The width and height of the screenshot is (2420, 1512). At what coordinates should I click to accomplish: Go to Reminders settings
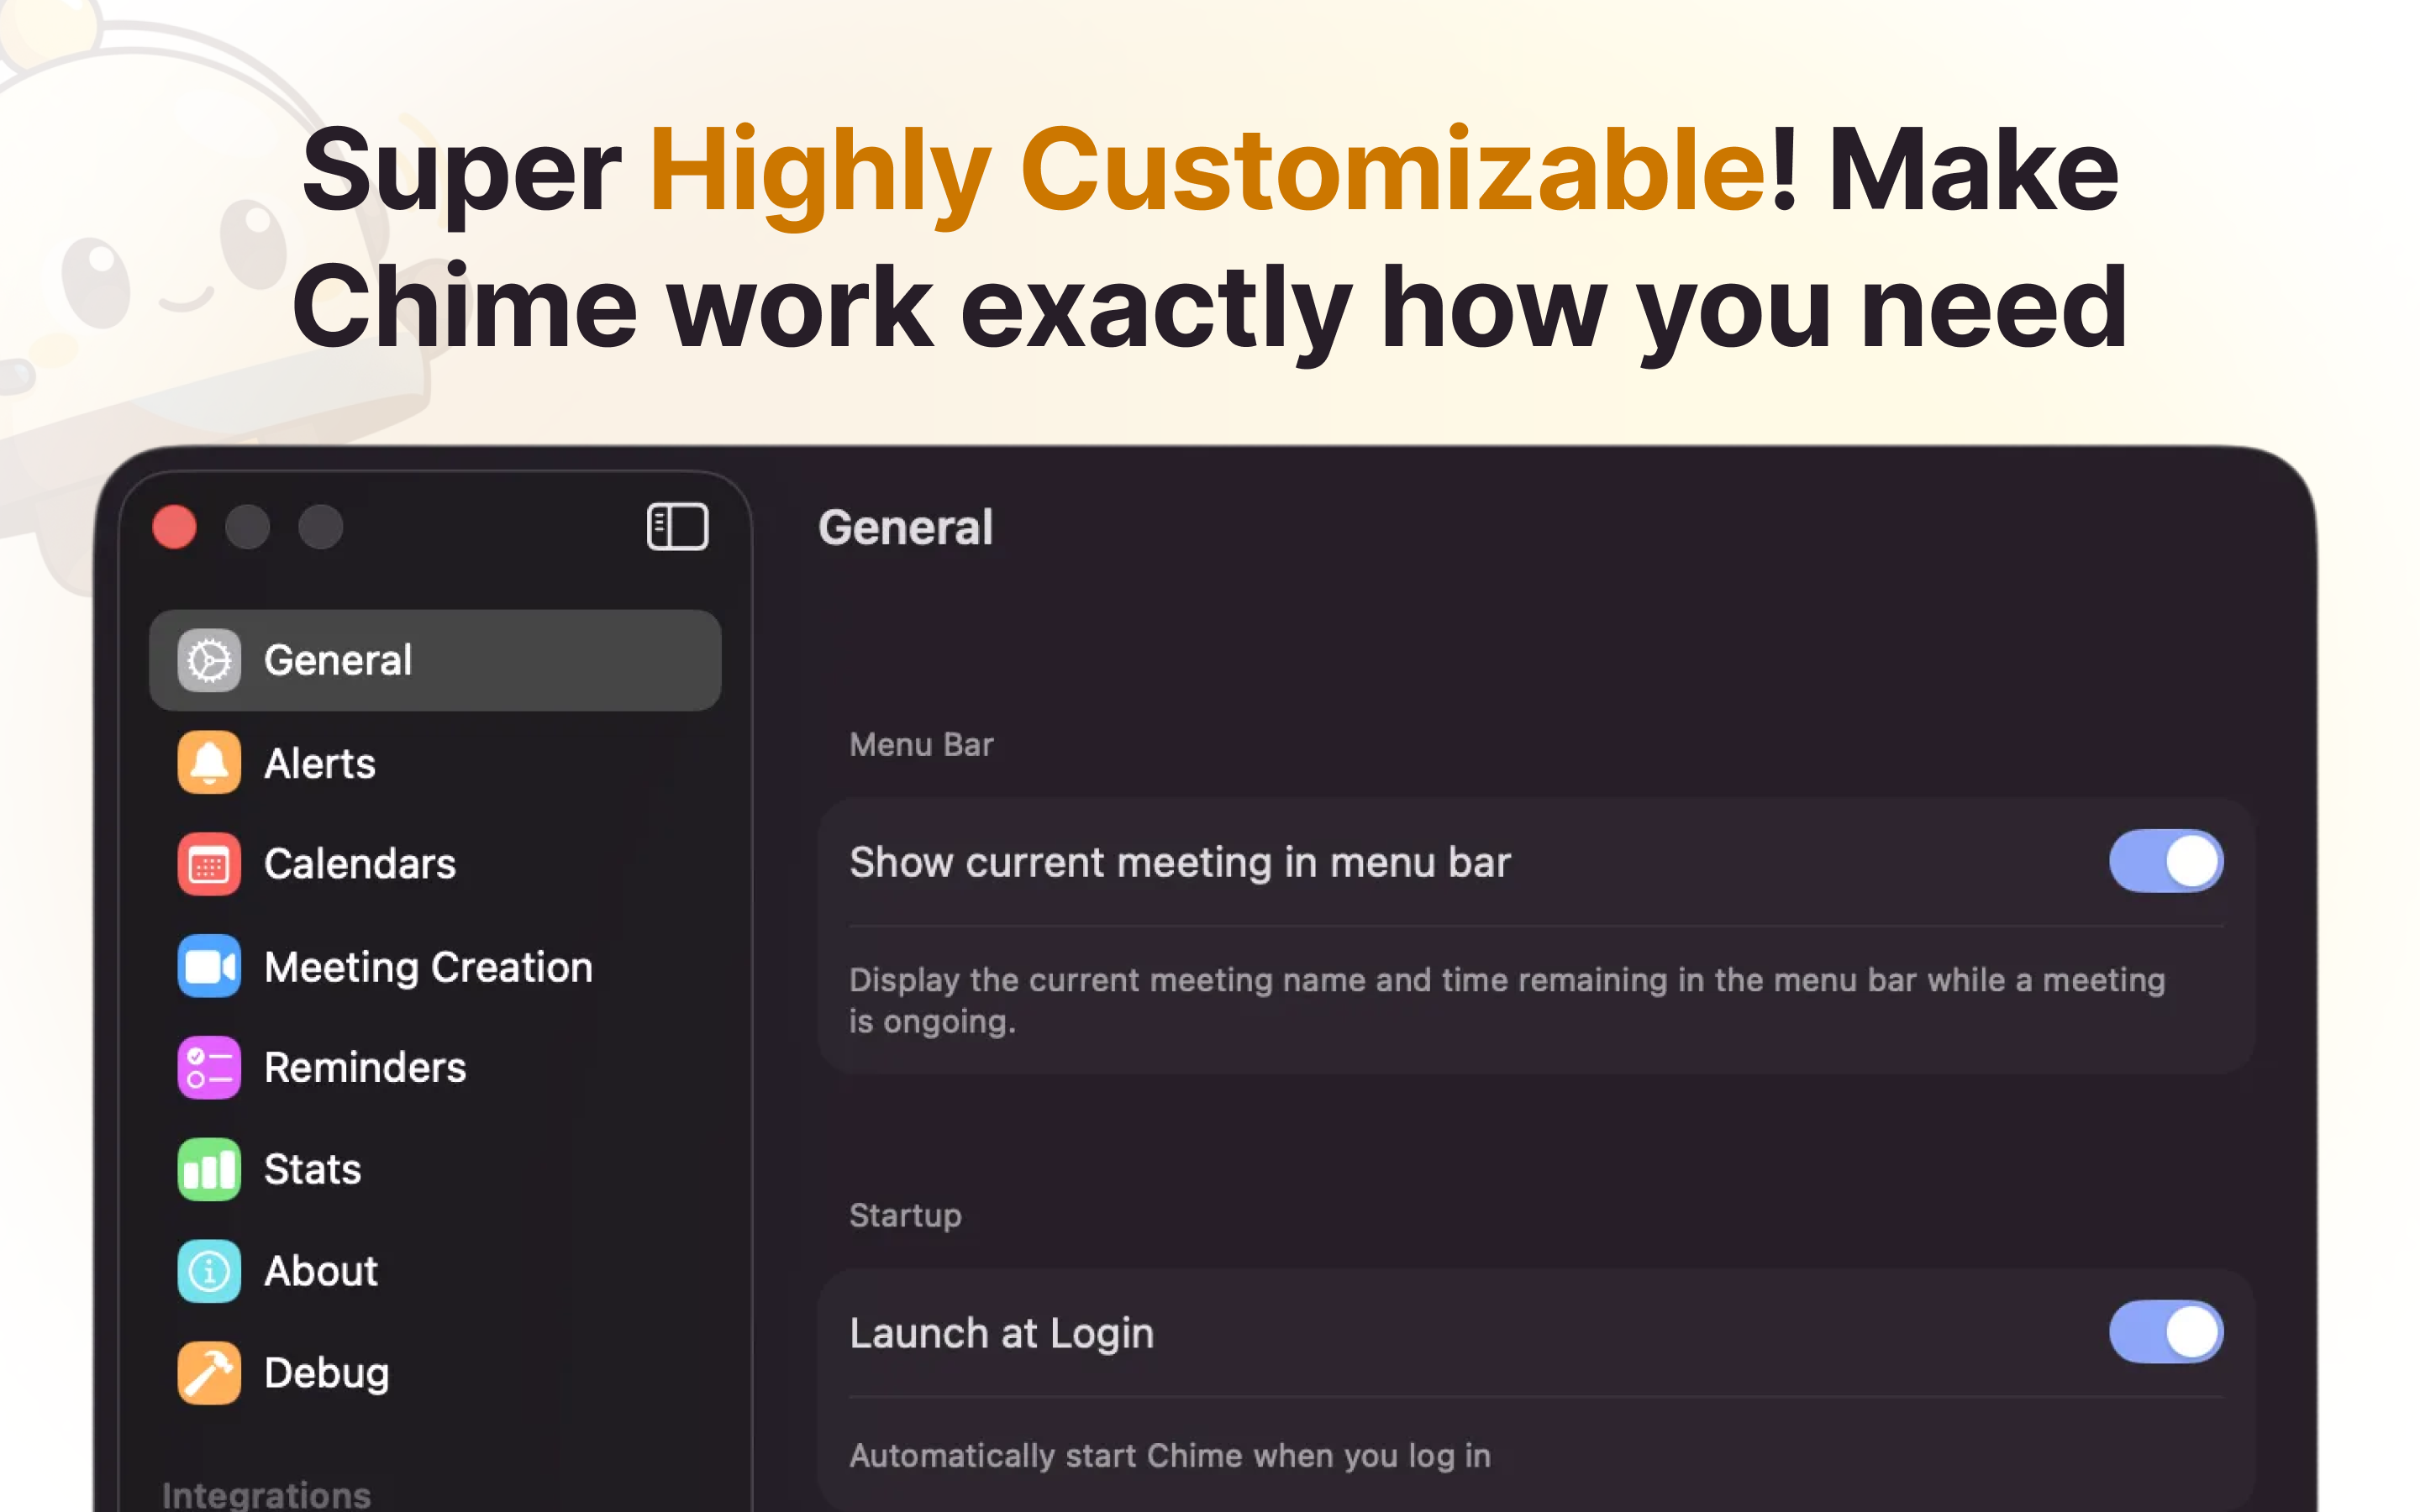[x=365, y=1067]
